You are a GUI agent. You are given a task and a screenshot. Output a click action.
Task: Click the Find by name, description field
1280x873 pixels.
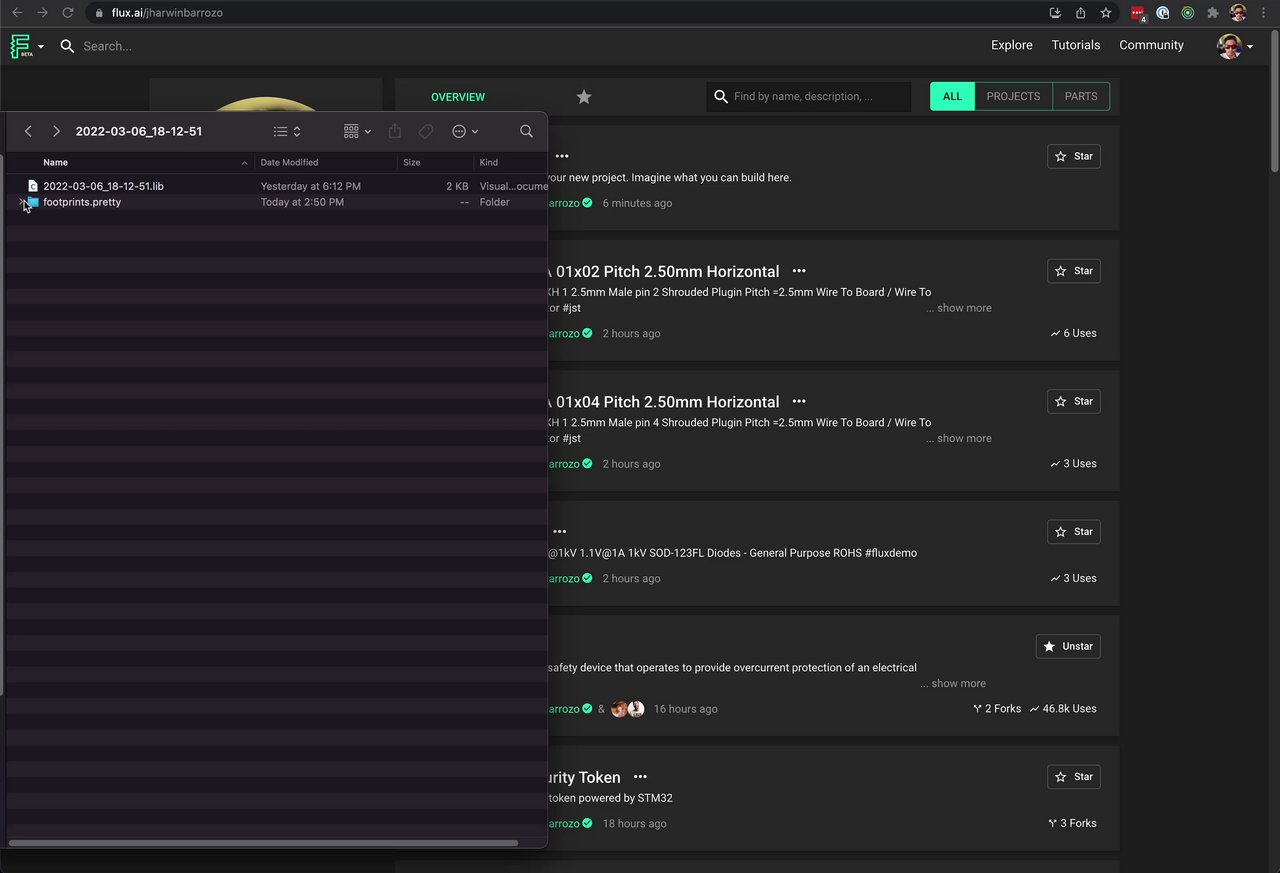point(809,96)
